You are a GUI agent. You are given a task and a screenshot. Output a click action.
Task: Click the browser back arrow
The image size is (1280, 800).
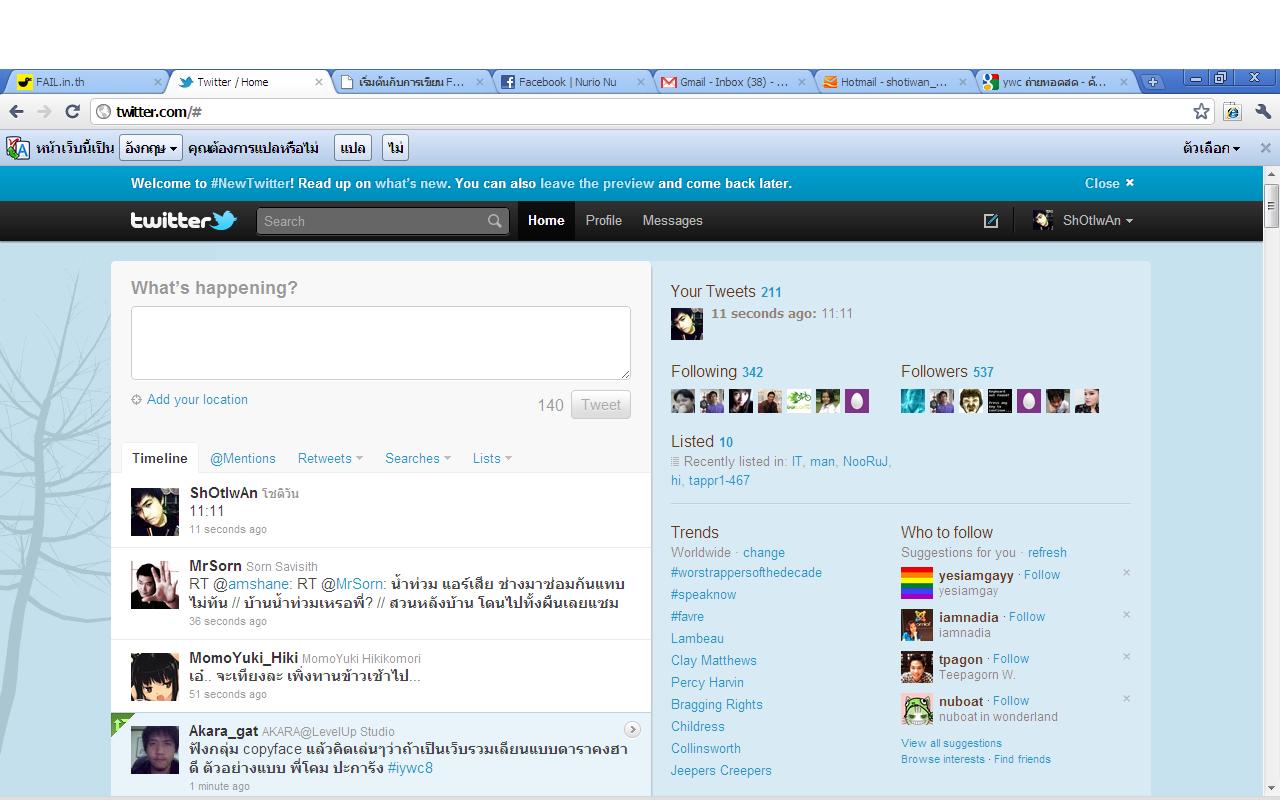[x=16, y=112]
